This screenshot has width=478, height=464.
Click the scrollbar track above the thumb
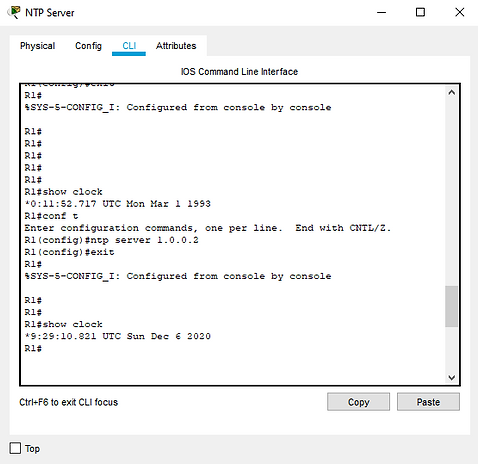pos(452,193)
